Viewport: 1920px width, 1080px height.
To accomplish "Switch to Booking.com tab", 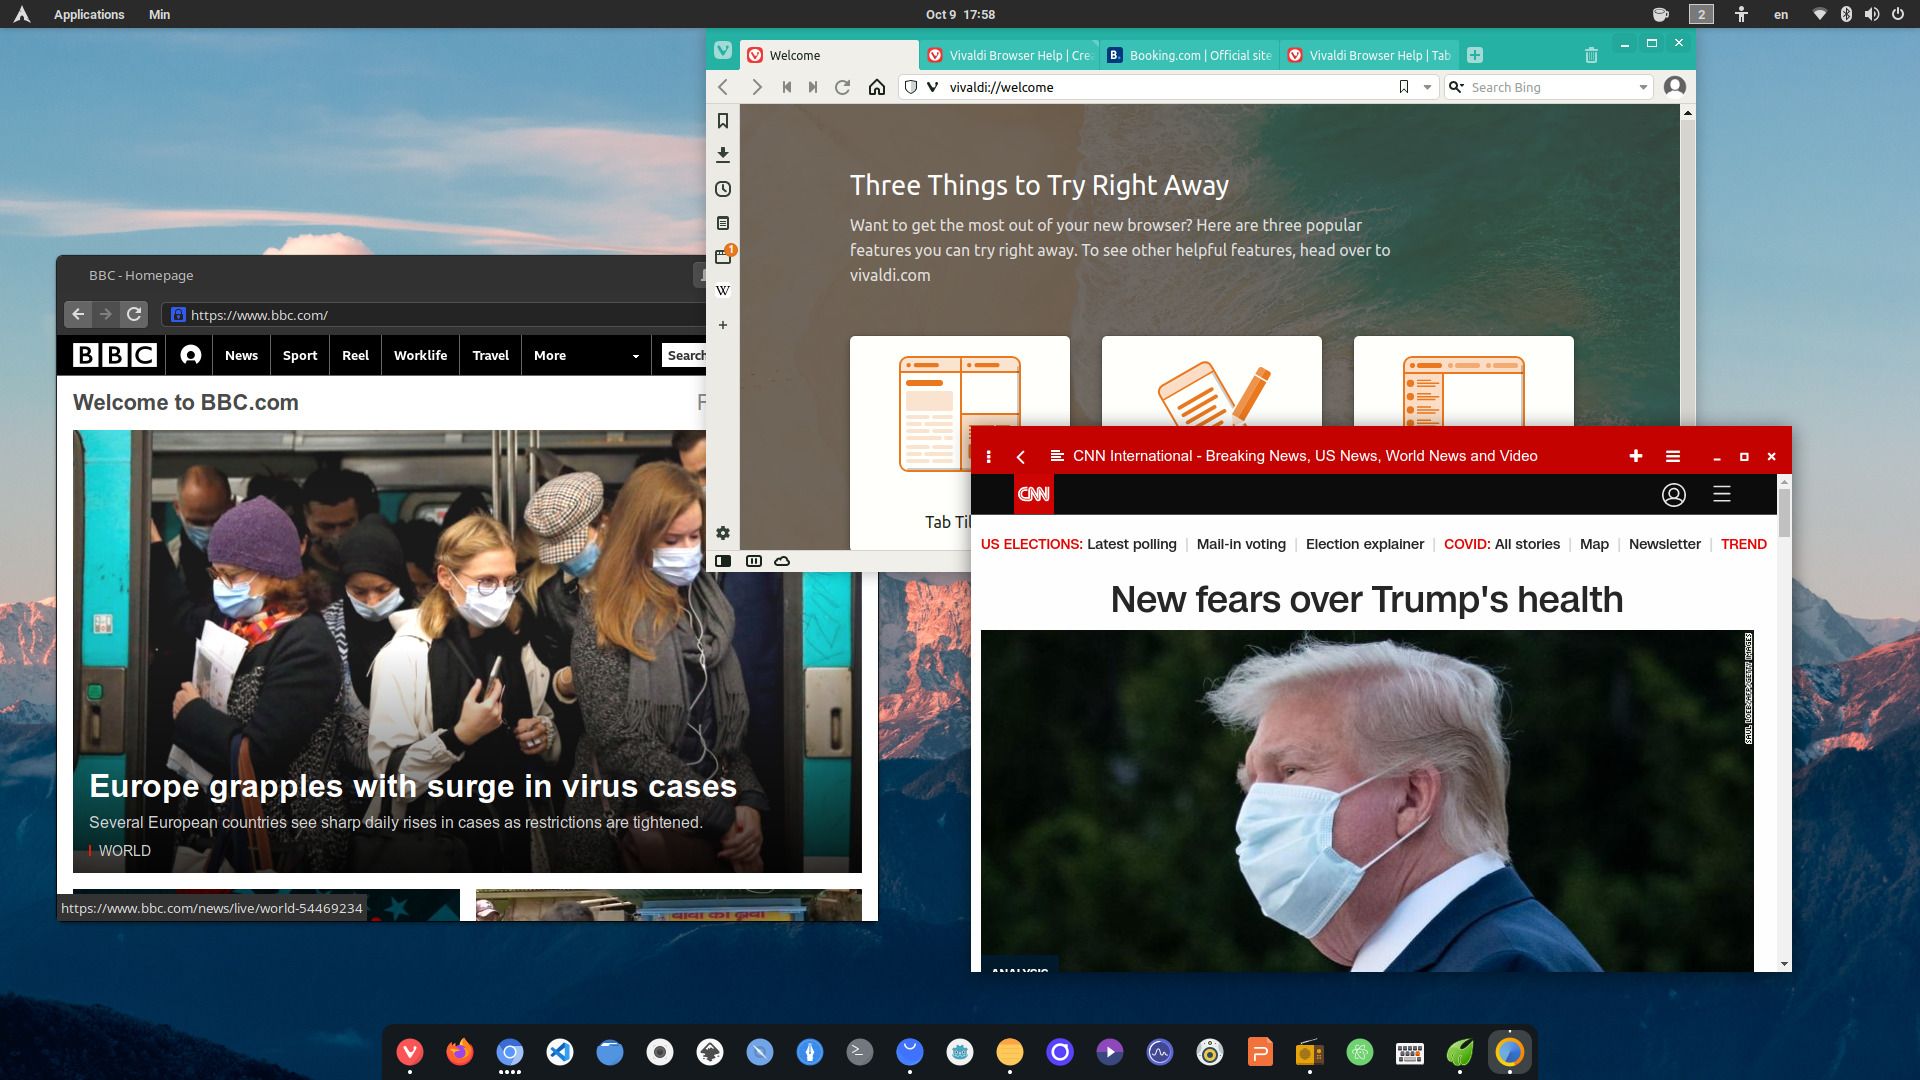I will pyautogui.click(x=1190, y=56).
